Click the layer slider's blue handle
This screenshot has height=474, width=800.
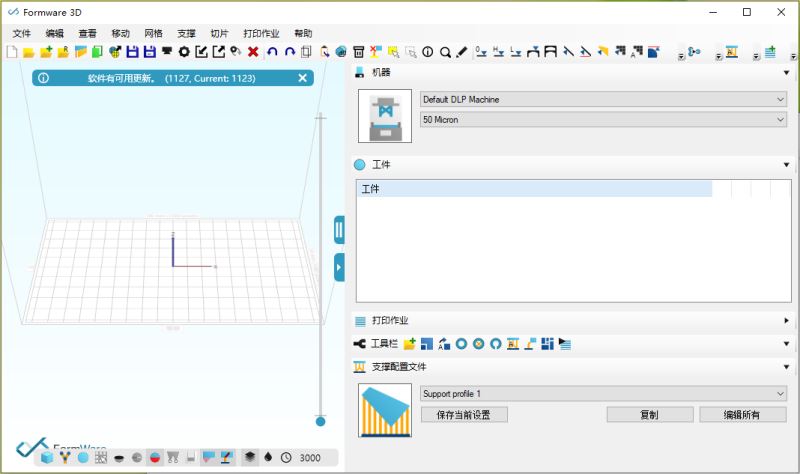[x=320, y=421]
